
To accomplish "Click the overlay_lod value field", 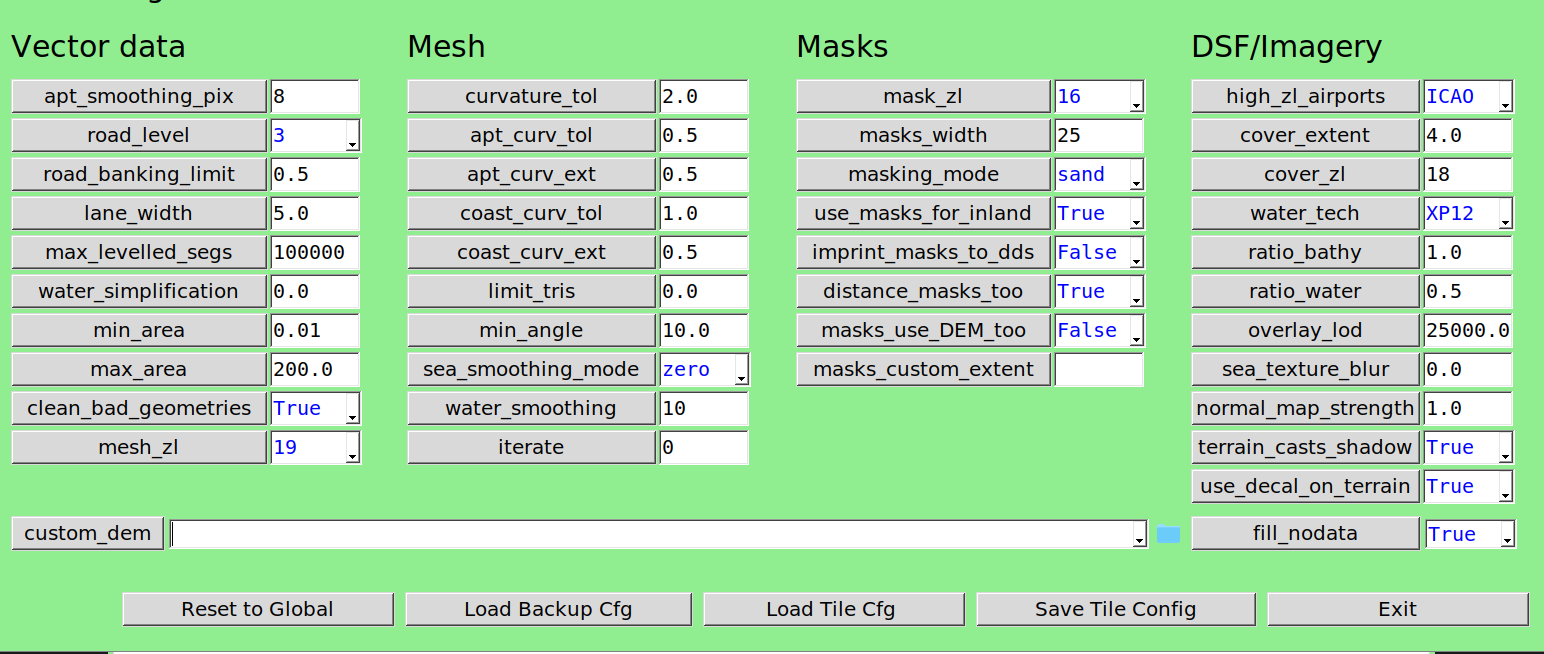I will pos(1467,331).
